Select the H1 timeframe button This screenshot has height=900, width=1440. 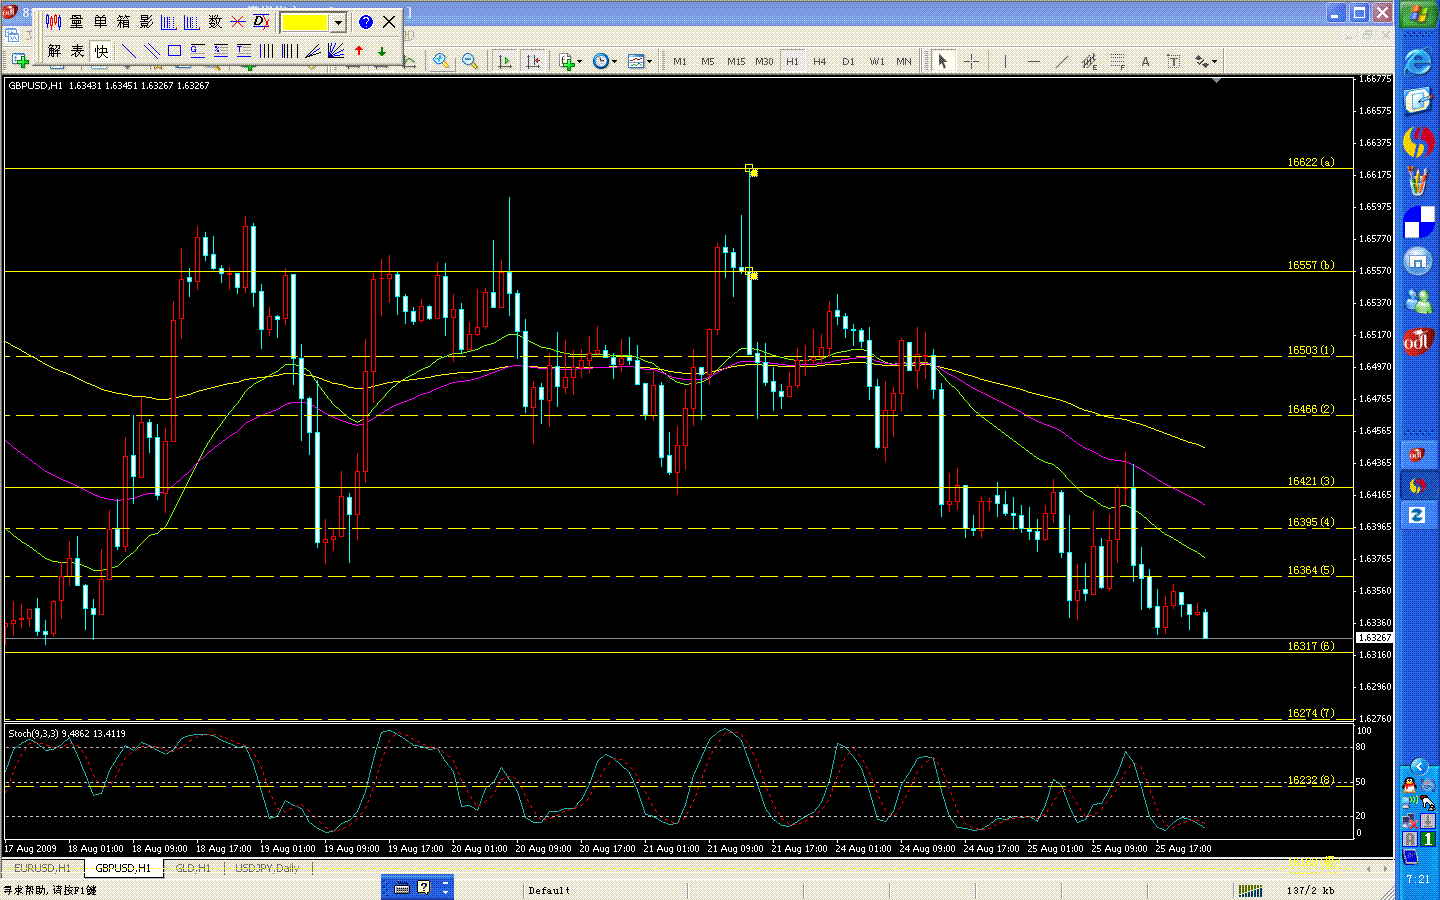(792, 61)
